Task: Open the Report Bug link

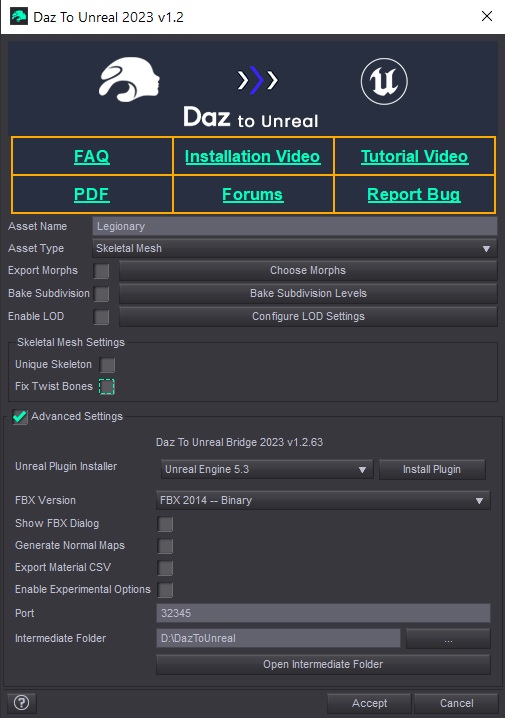Action: tap(414, 195)
